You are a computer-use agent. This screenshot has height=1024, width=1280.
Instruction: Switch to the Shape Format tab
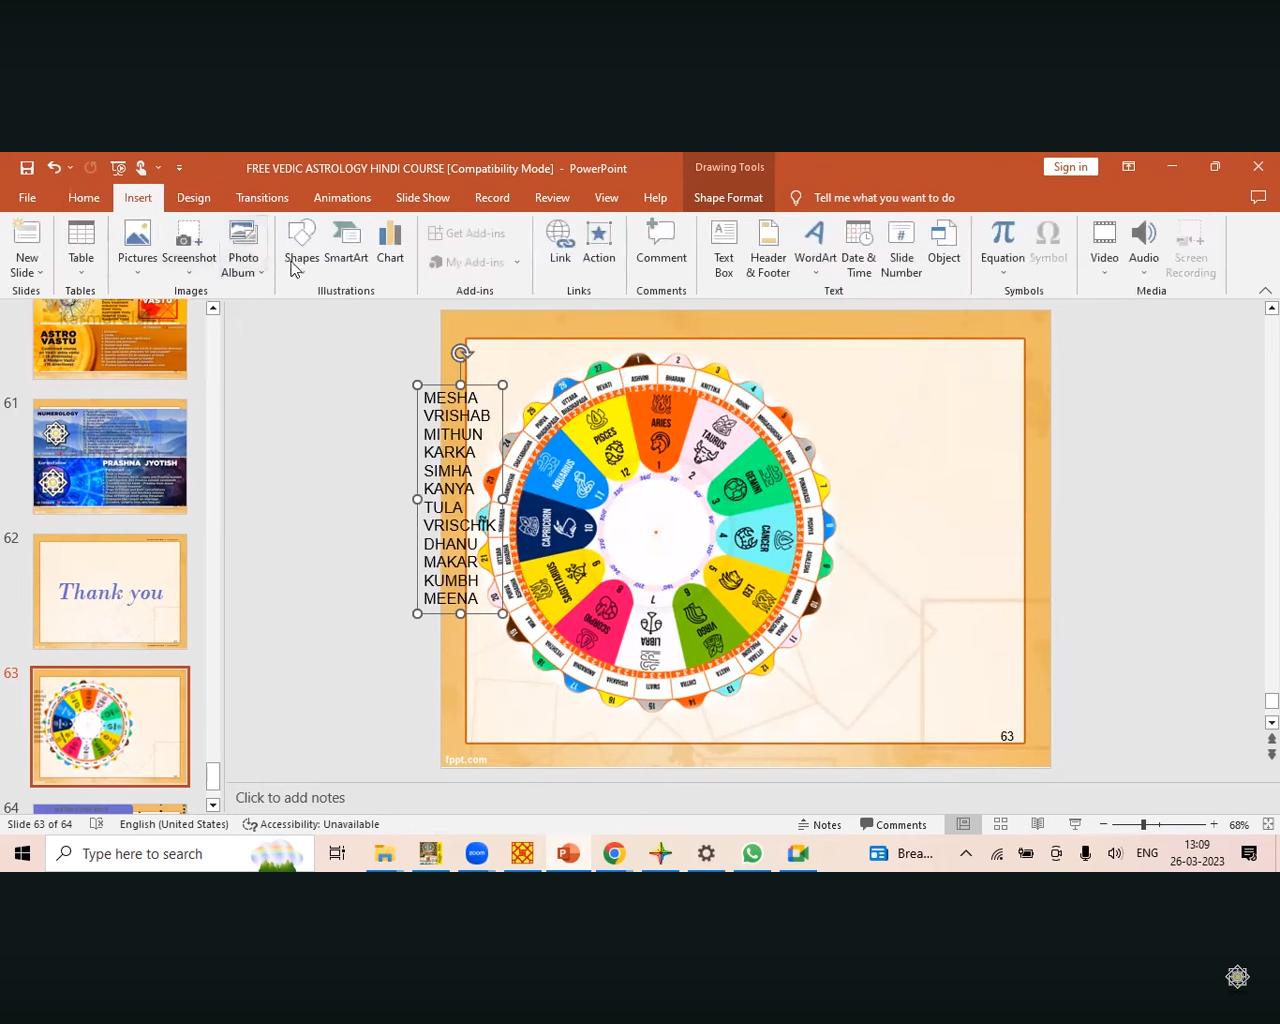pyautogui.click(x=728, y=198)
